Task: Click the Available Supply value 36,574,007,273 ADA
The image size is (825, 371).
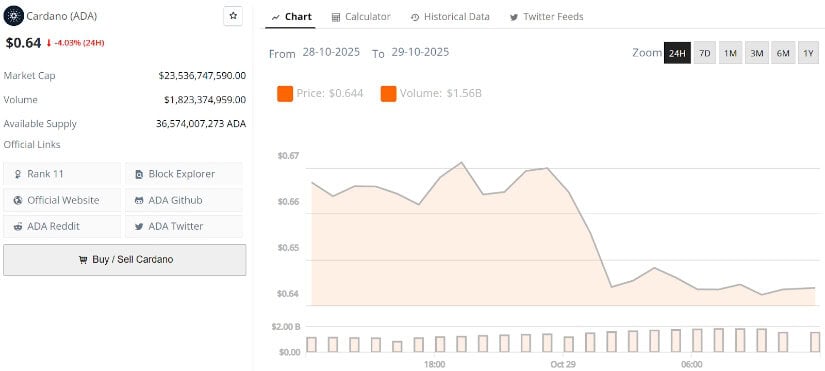Action: [201, 124]
